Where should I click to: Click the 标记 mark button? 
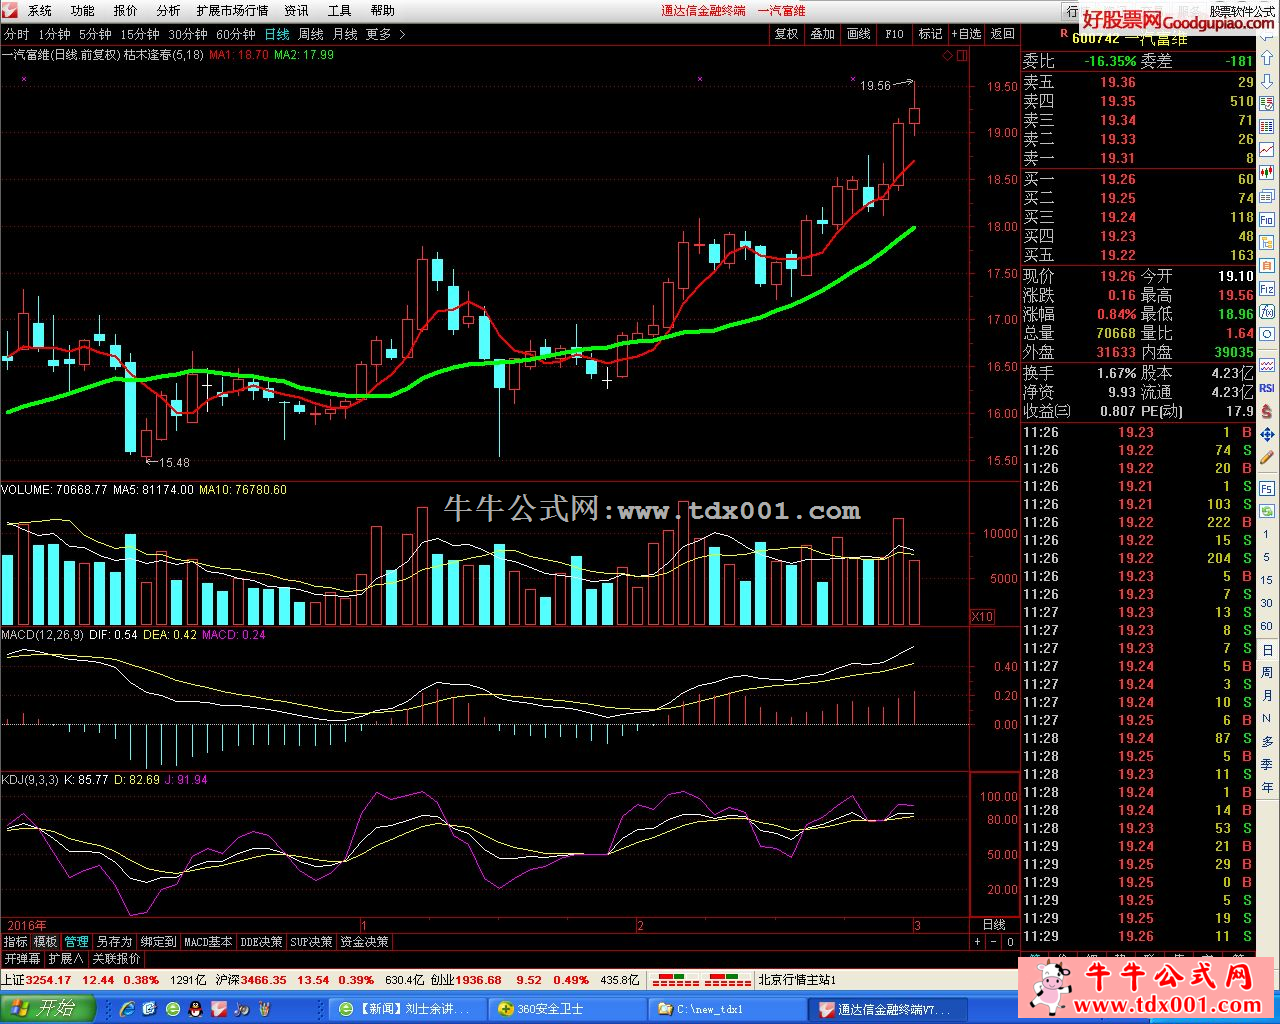(930, 34)
